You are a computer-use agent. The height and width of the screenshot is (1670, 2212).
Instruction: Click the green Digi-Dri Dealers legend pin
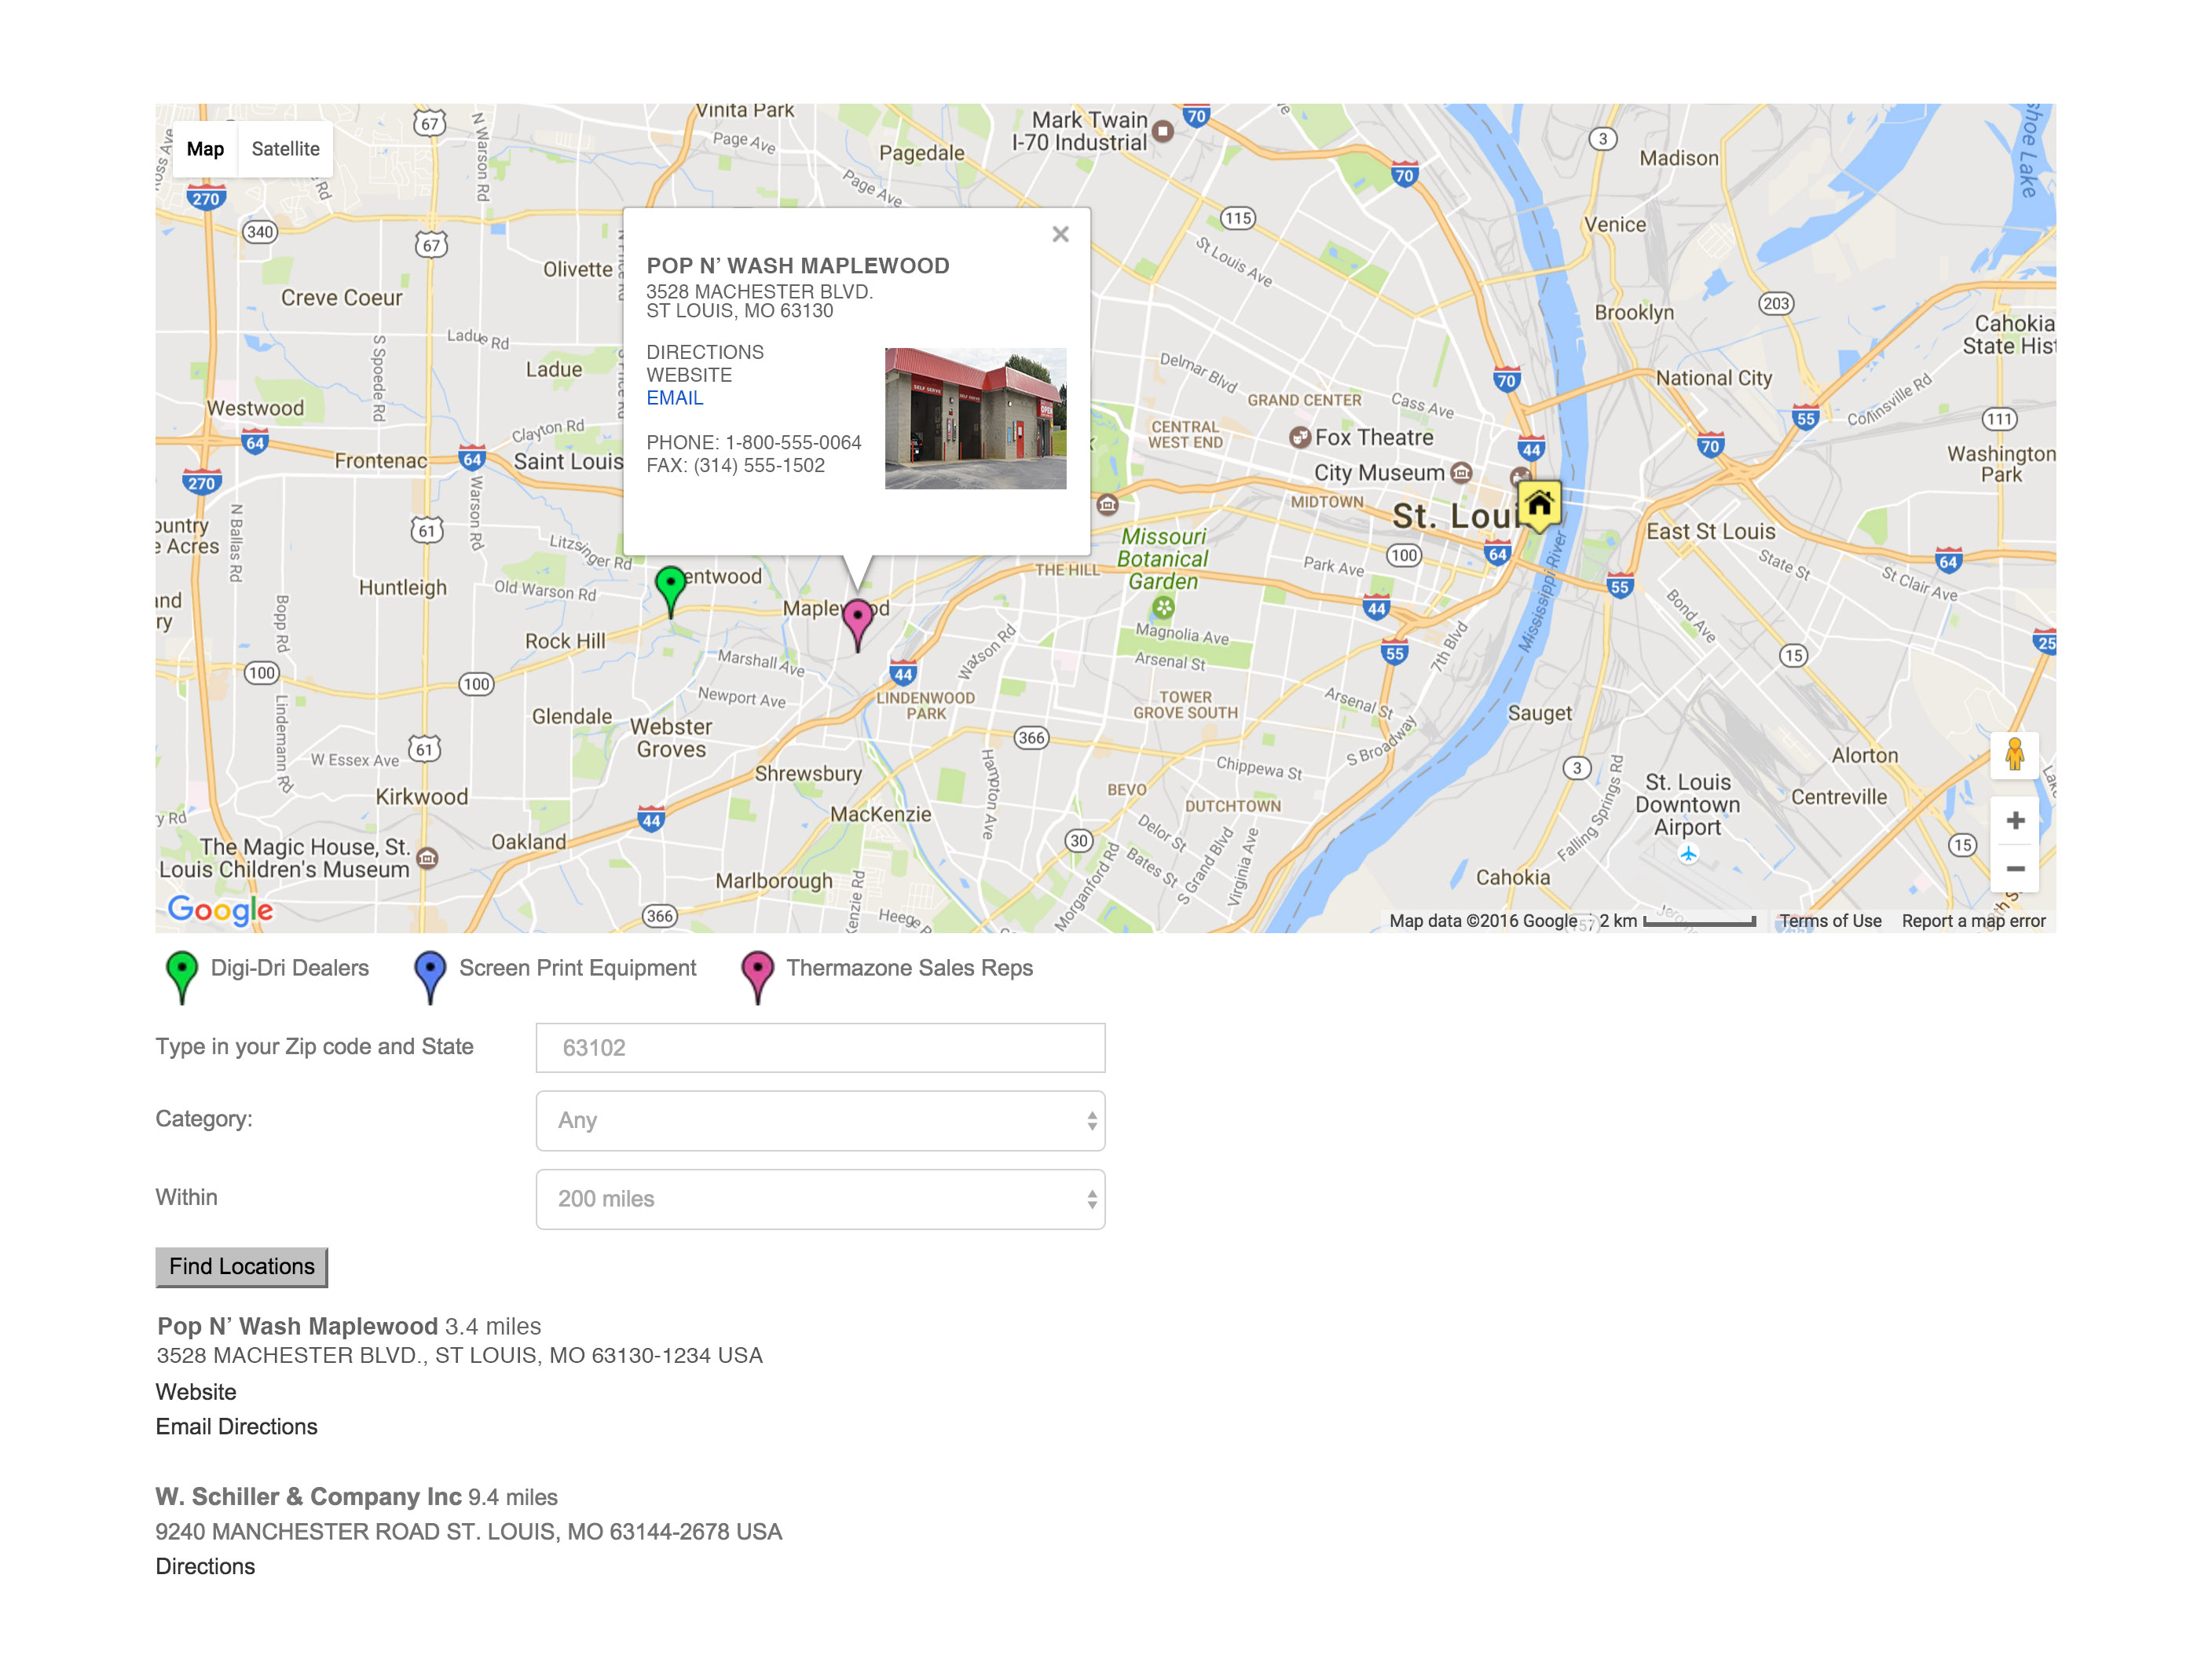point(182,978)
